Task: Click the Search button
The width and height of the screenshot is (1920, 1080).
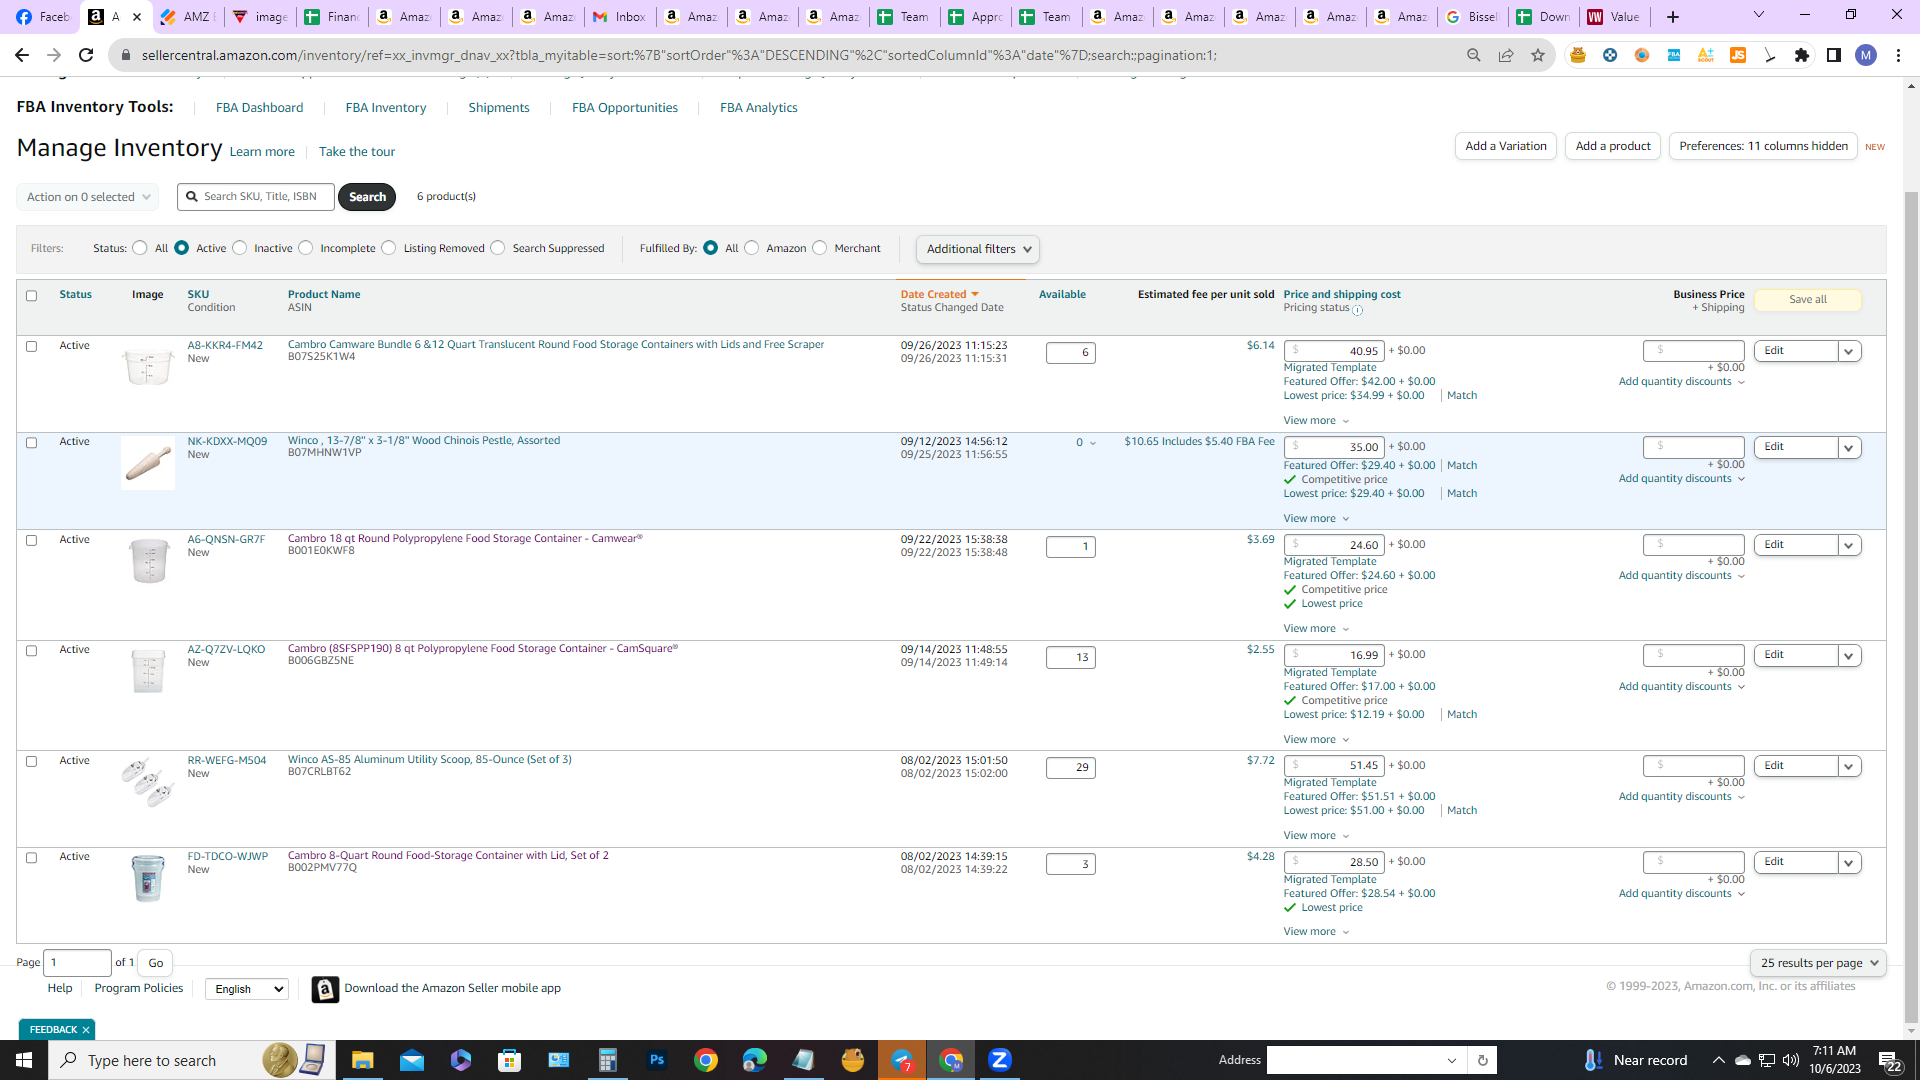Action: pyautogui.click(x=367, y=197)
